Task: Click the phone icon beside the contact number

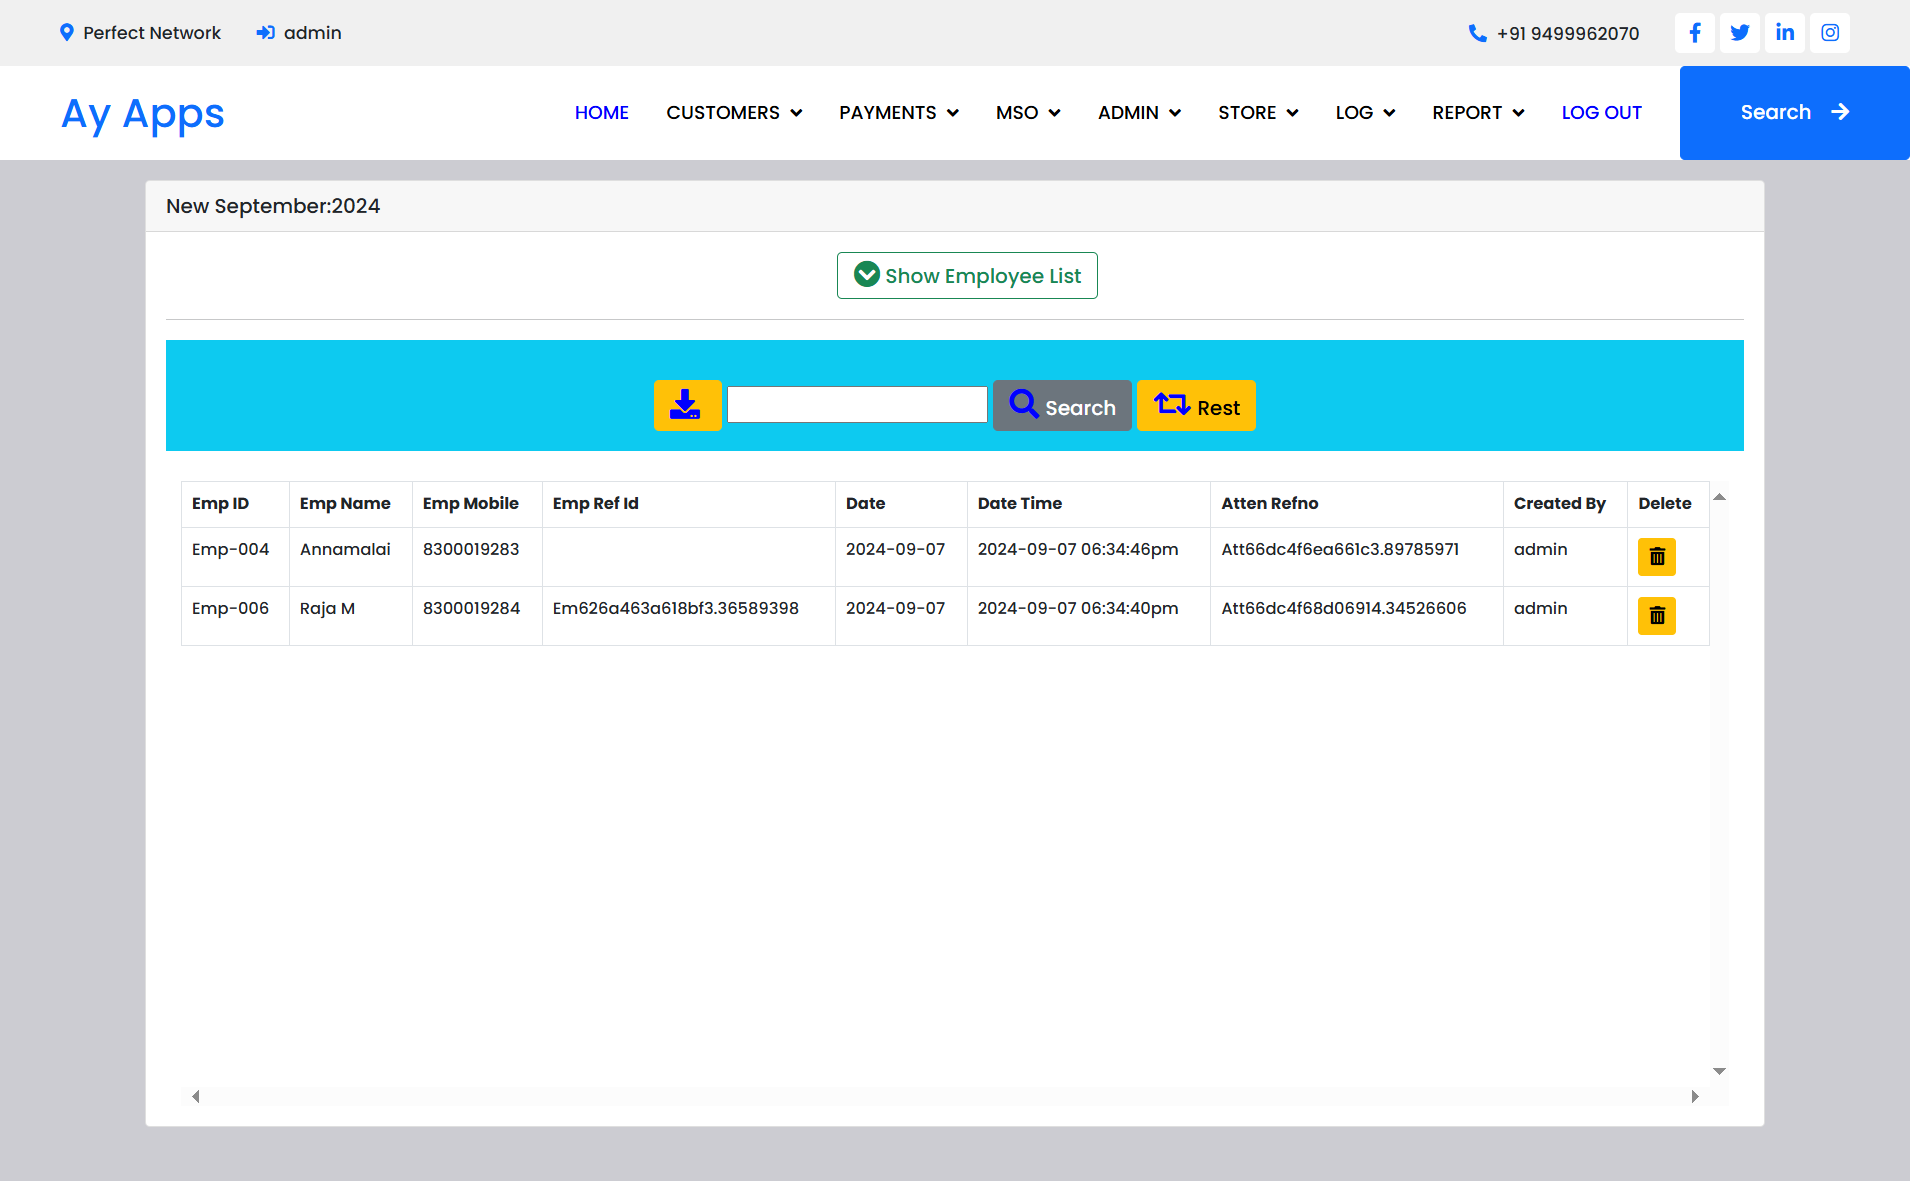Action: pos(1477,33)
